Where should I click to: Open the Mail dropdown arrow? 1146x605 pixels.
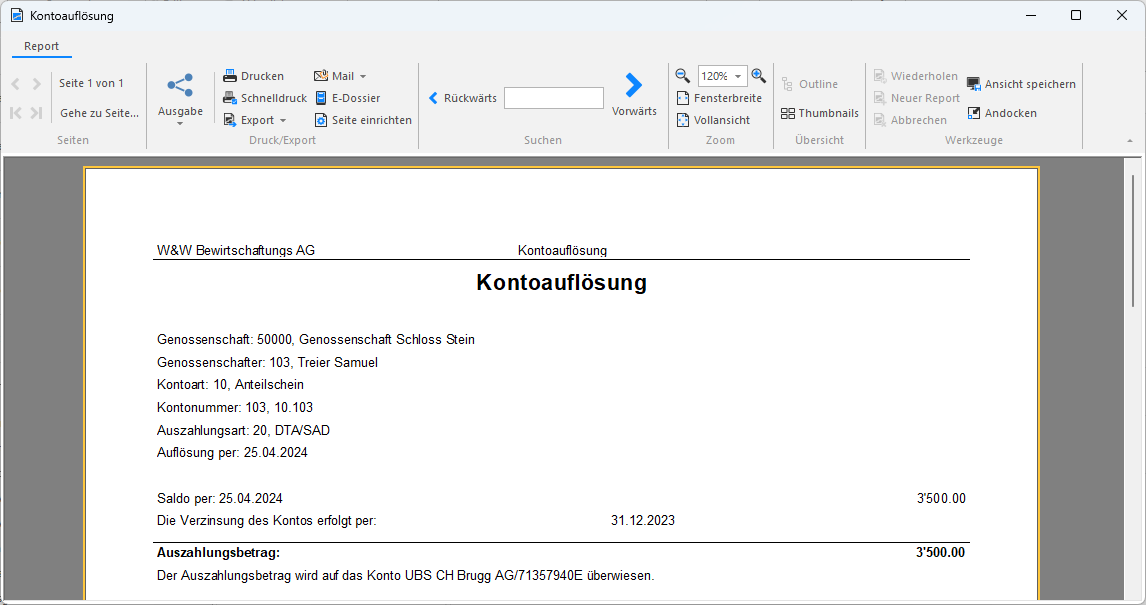tap(363, 77)
